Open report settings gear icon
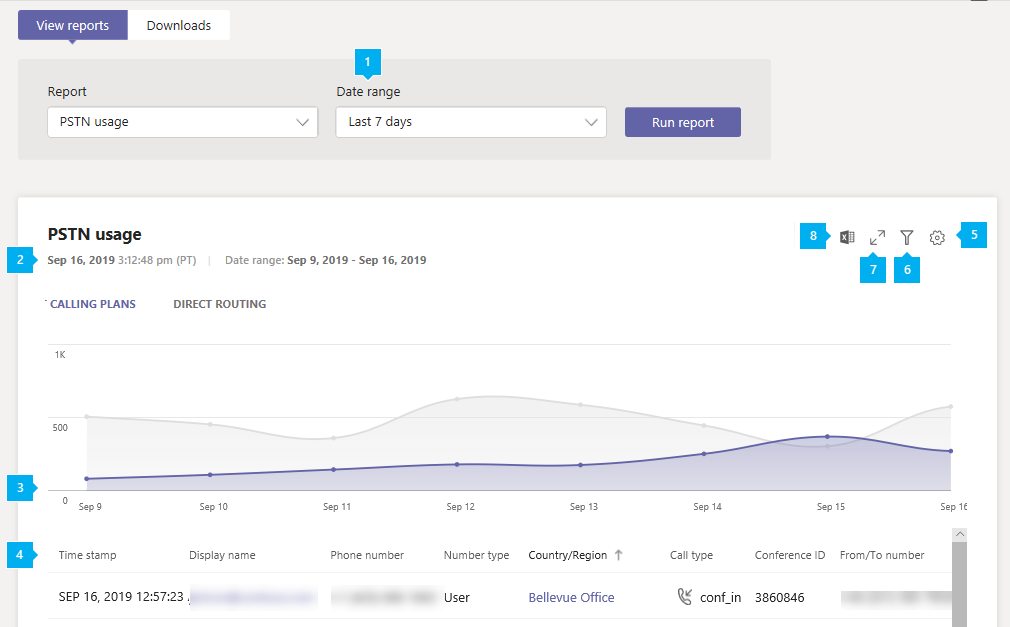This screenshot has height=627, width=1010. click(937, 237)
